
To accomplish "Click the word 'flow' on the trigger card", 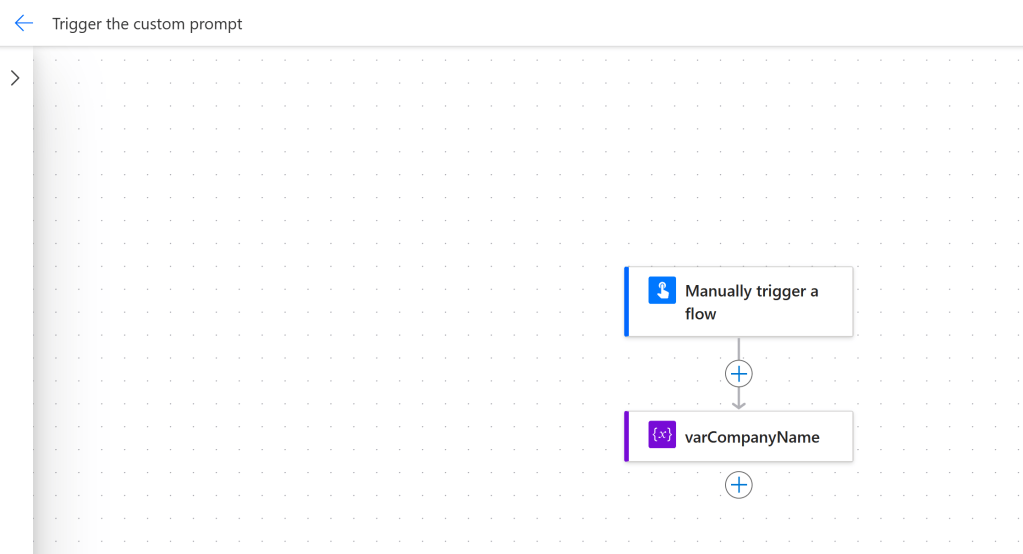I will [700, 314].
